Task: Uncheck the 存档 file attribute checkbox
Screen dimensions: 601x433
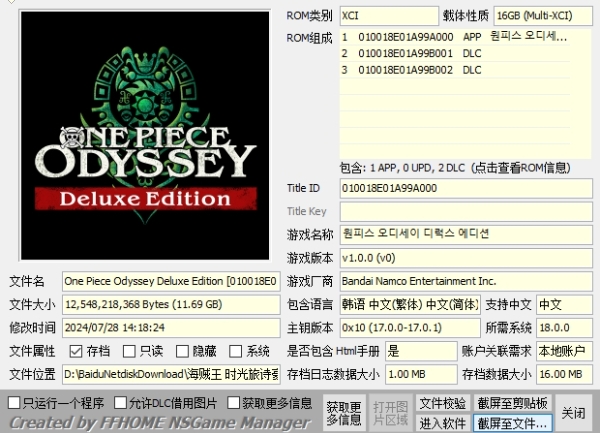Action: (76, 351)
